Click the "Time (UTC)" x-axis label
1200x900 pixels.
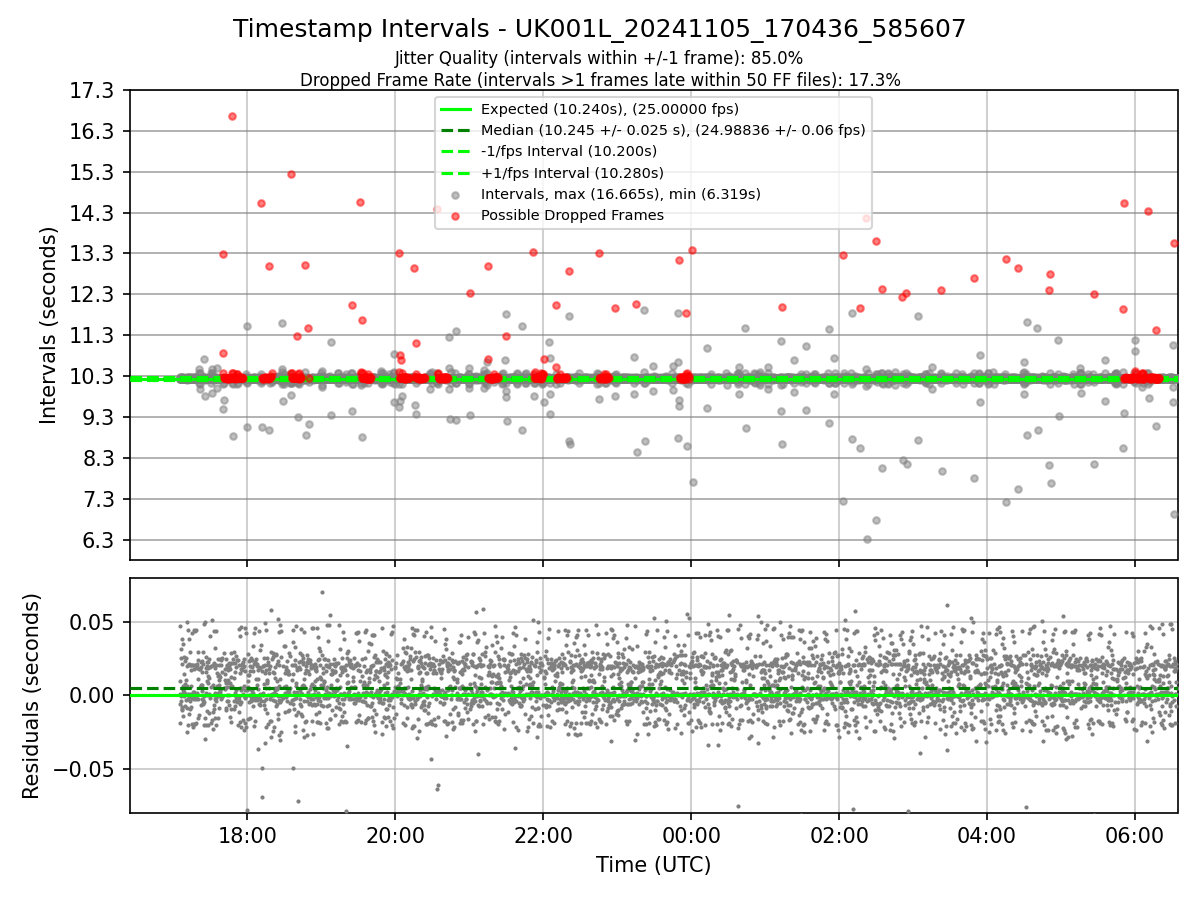[x=653, y=865]
